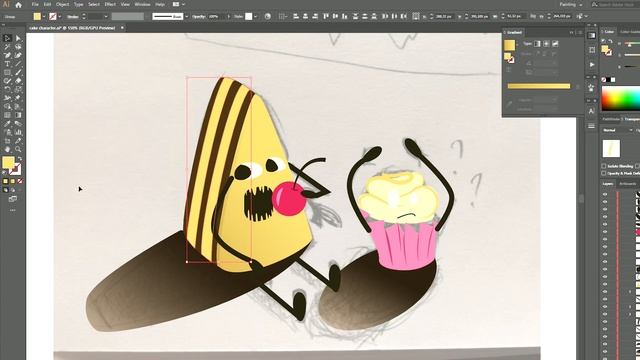The height and width of the screenshot is (360, 640).
Task: Choose Radial gradient type button
Action: 546,44
